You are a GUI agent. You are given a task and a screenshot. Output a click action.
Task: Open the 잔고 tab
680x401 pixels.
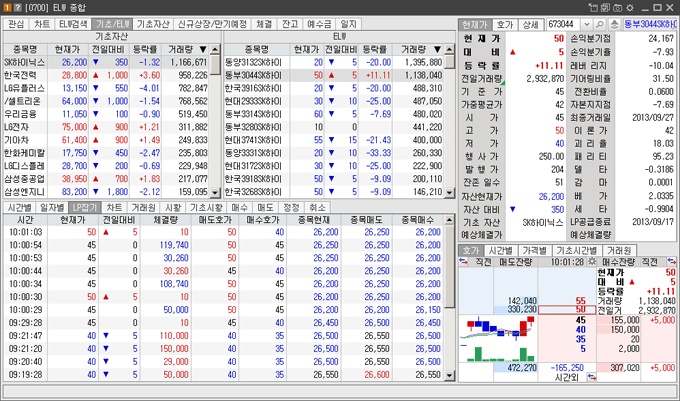point(290,24)
